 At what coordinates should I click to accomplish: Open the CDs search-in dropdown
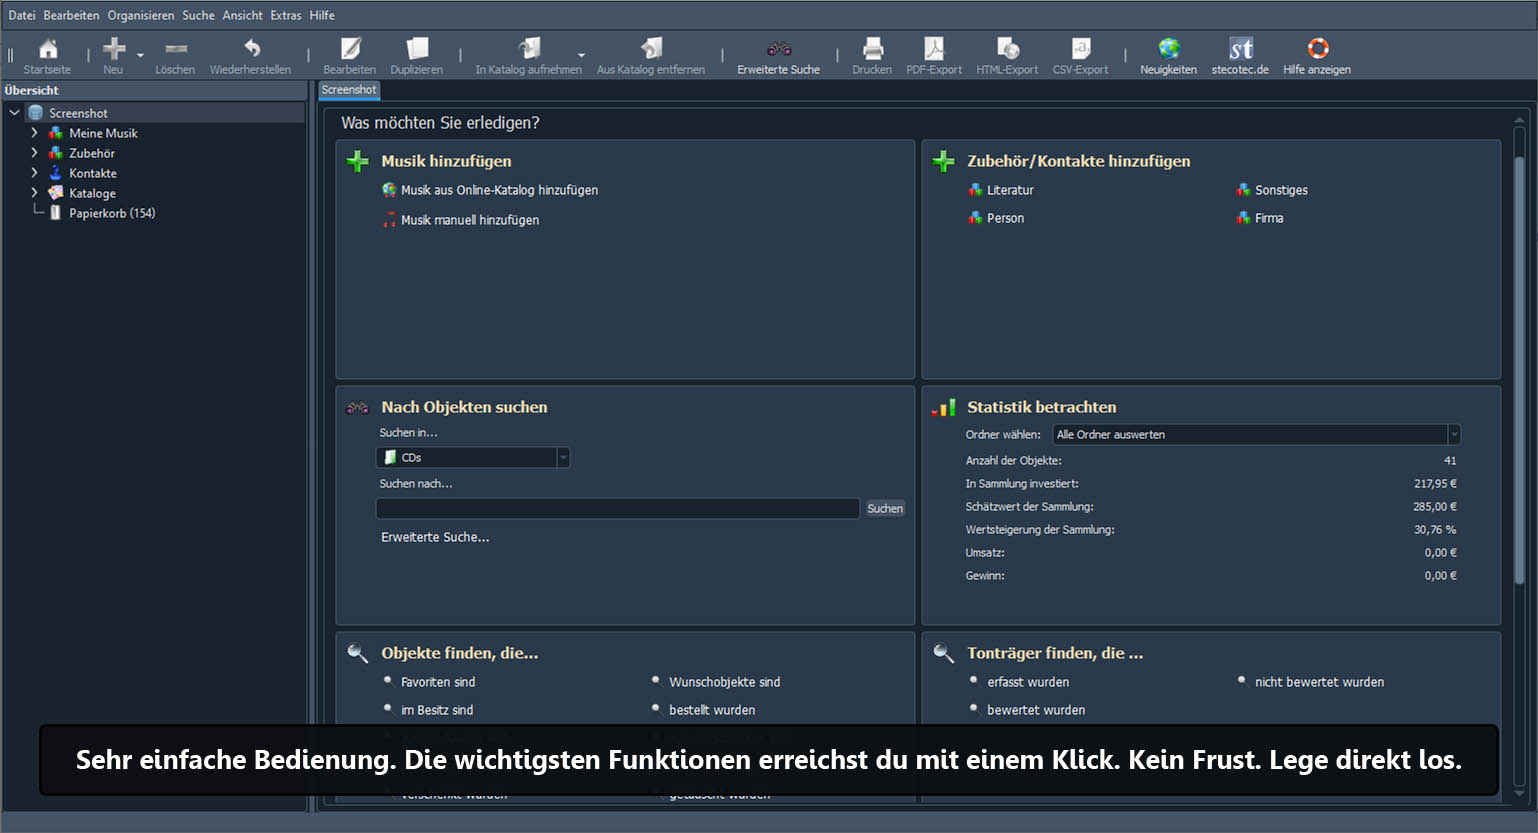473,457
